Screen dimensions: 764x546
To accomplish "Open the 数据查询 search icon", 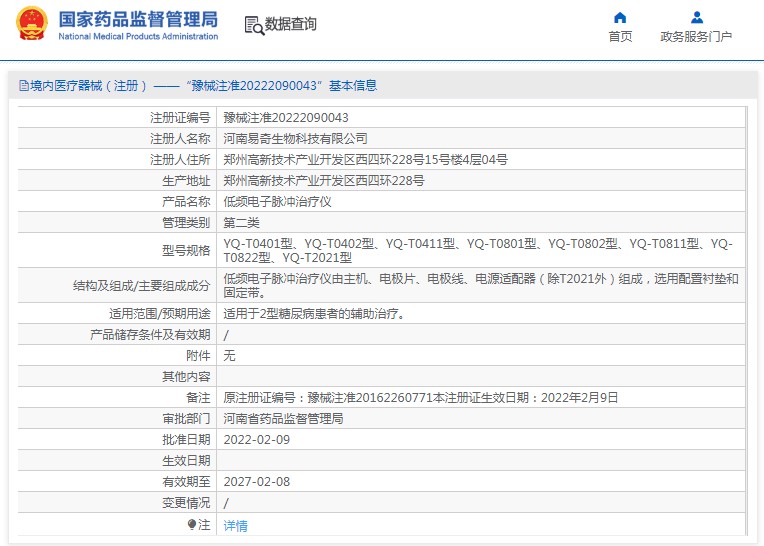I will (x=254, y=25).
